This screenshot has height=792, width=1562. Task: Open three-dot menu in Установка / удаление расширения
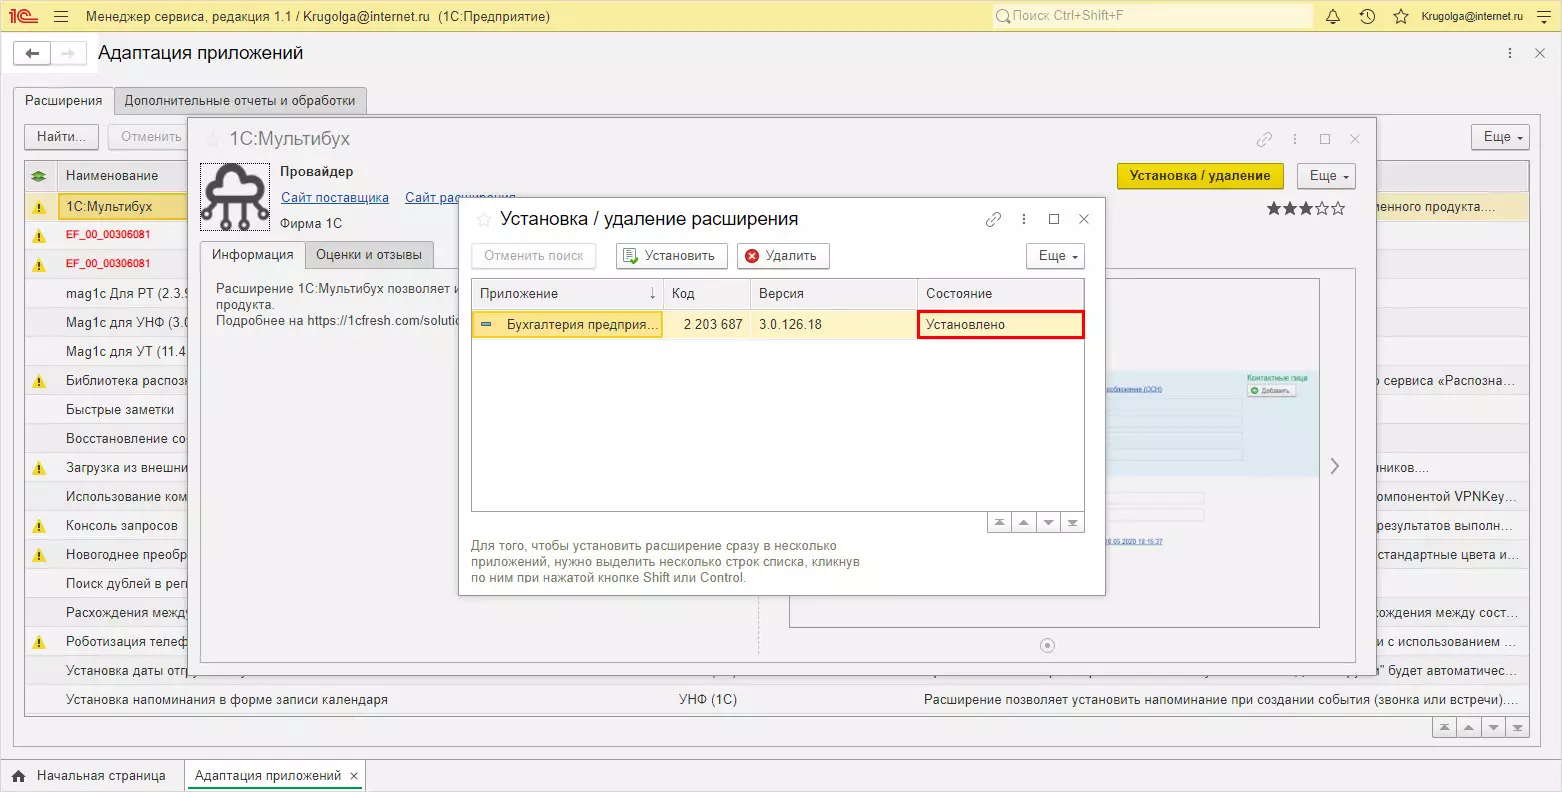pyautogui.click(x=1024, y=219)
